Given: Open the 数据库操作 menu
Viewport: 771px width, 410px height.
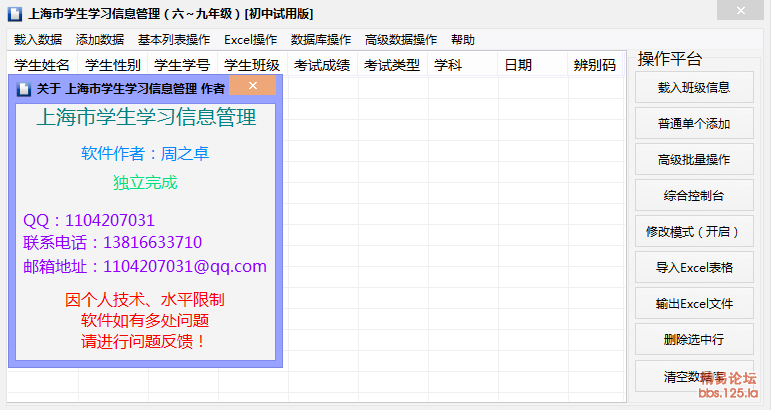Looking at the screenshot, I should pos(321,40).
